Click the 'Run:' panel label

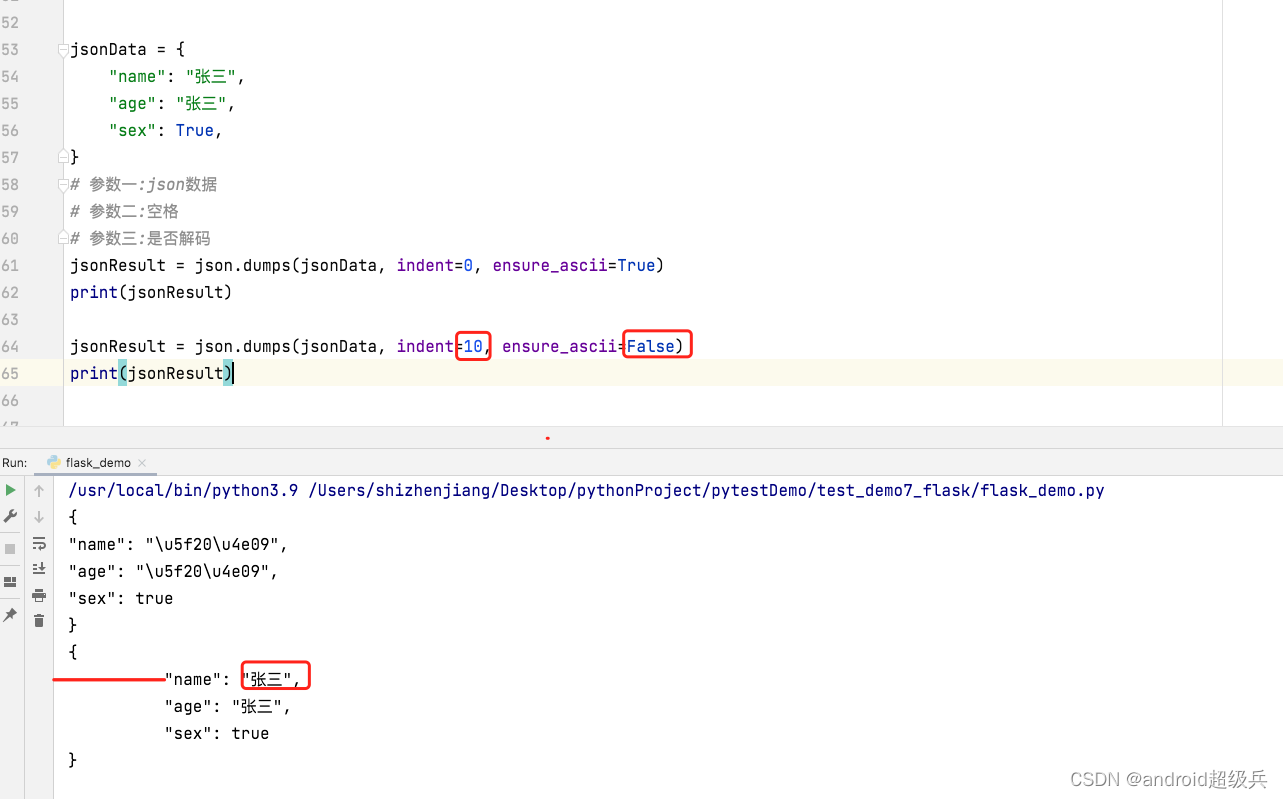pyautogui.click(x=15, y=463)
